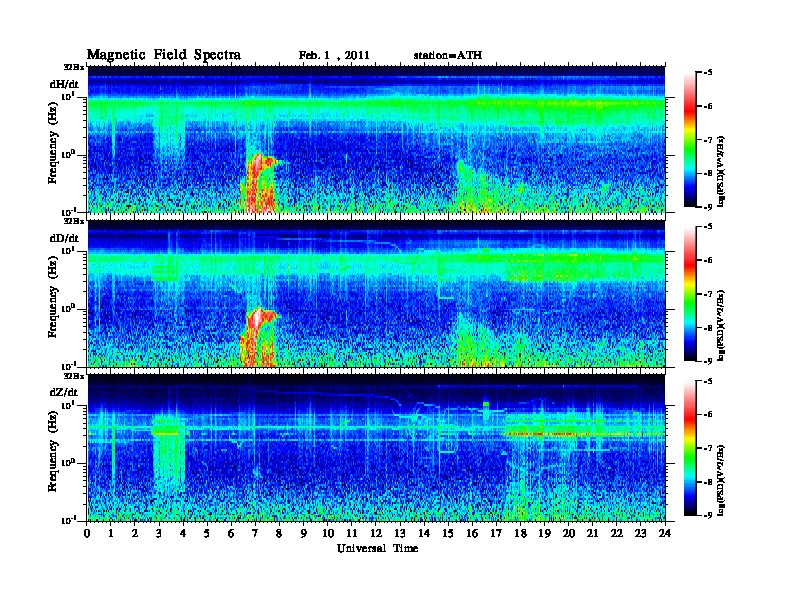
Task: Click the dZ/dt panel color bar
Action: point(690,448)
